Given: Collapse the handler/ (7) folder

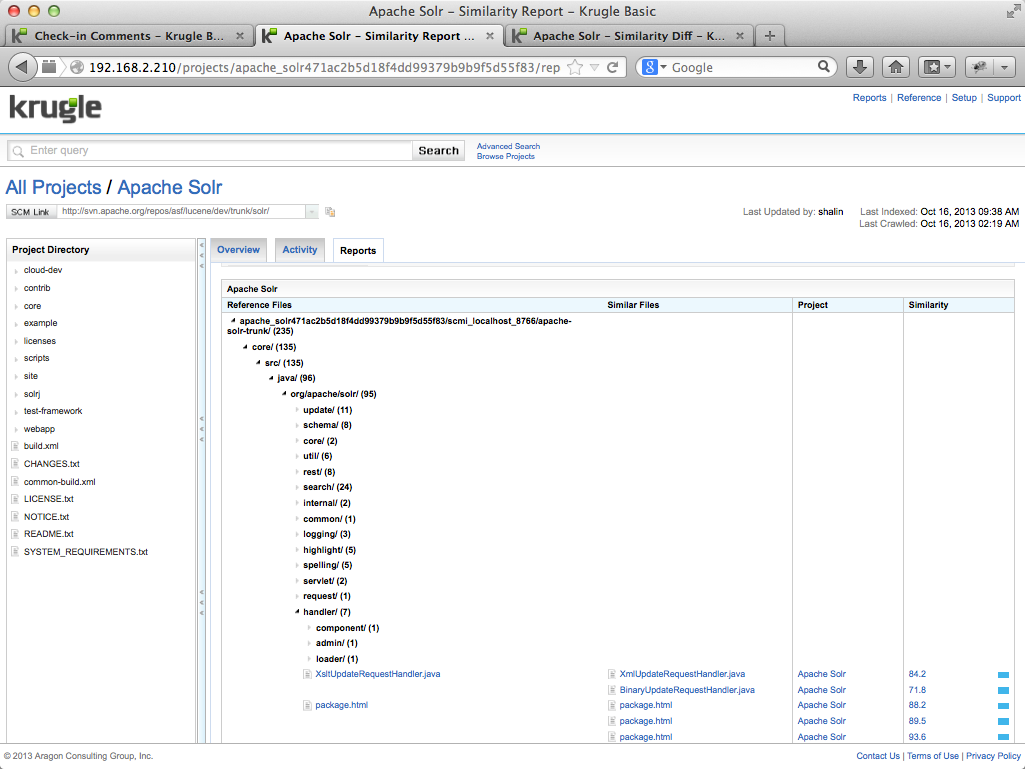Looking at the screenshot, I should [x=297, y=612].
